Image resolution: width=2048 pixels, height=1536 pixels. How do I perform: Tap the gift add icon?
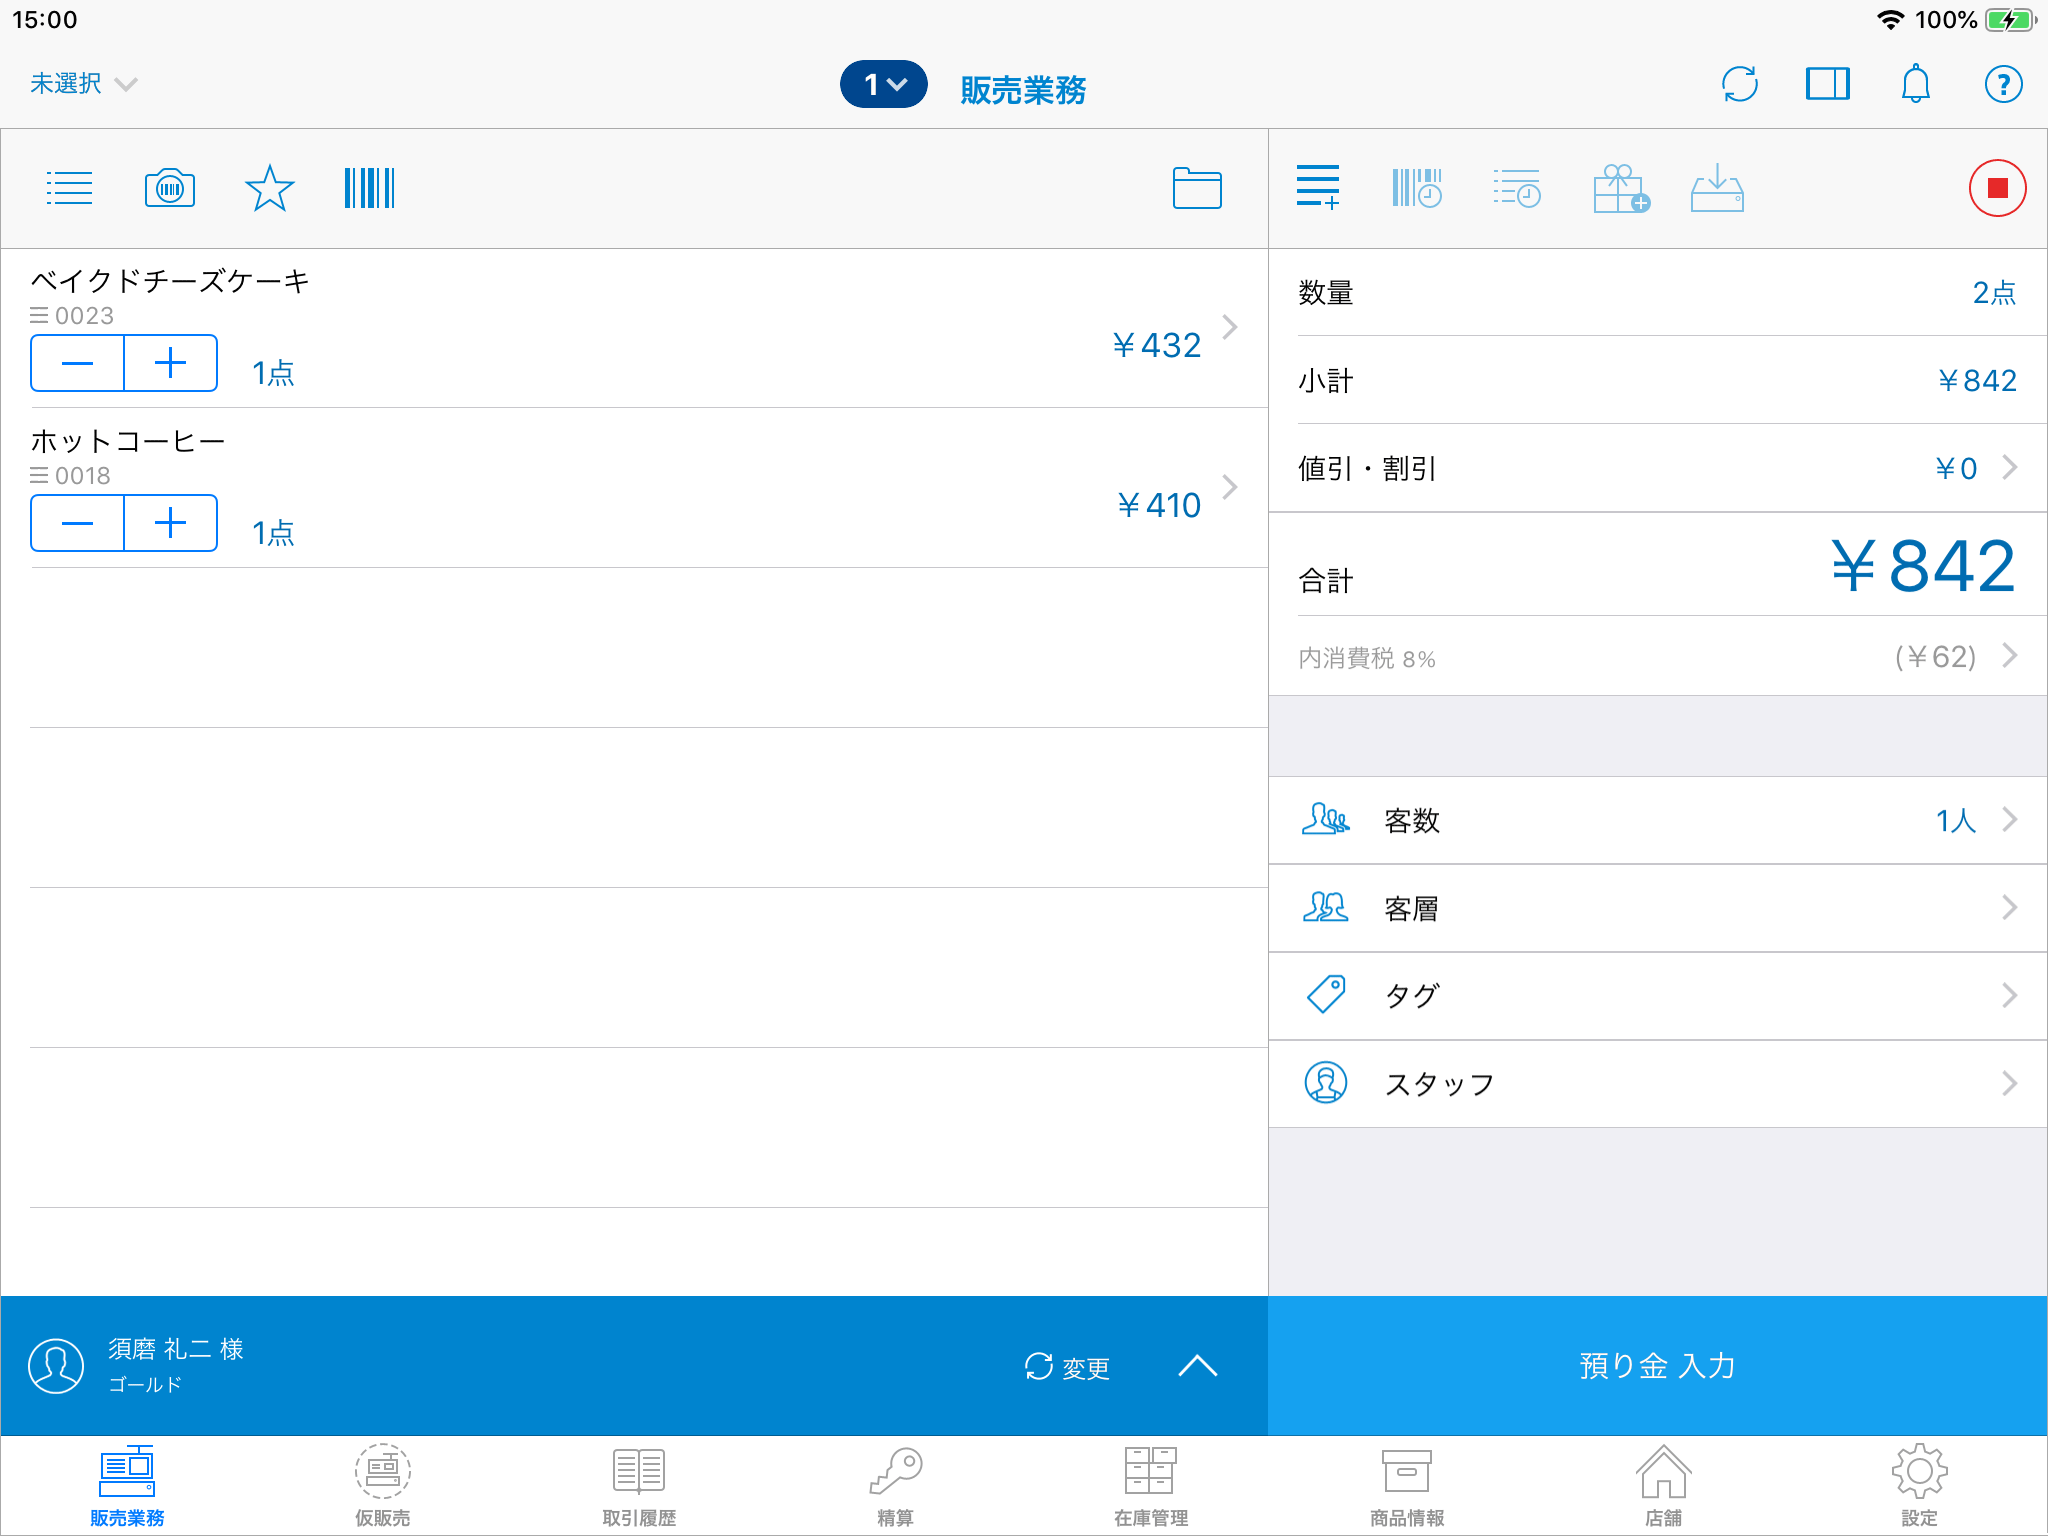tap(1620, 188)
